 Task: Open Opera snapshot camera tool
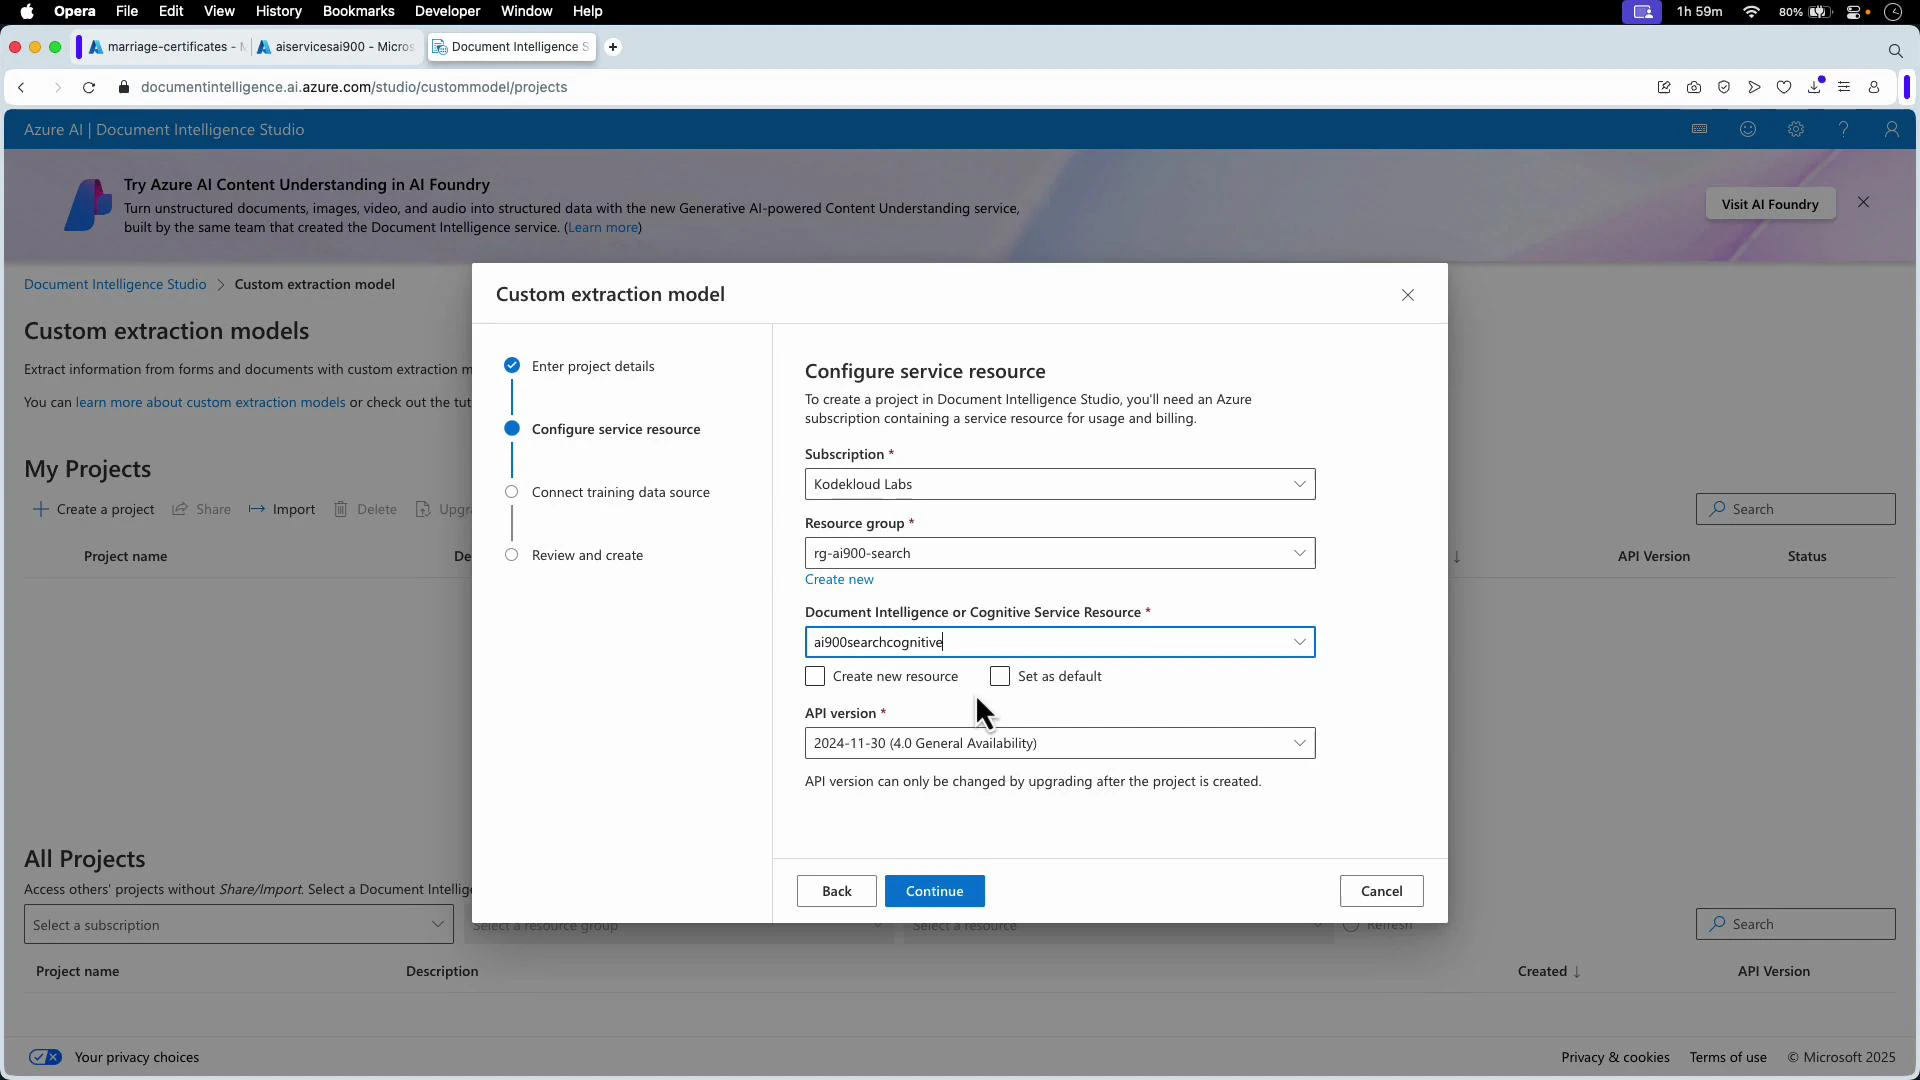[x=1694, y=87]
